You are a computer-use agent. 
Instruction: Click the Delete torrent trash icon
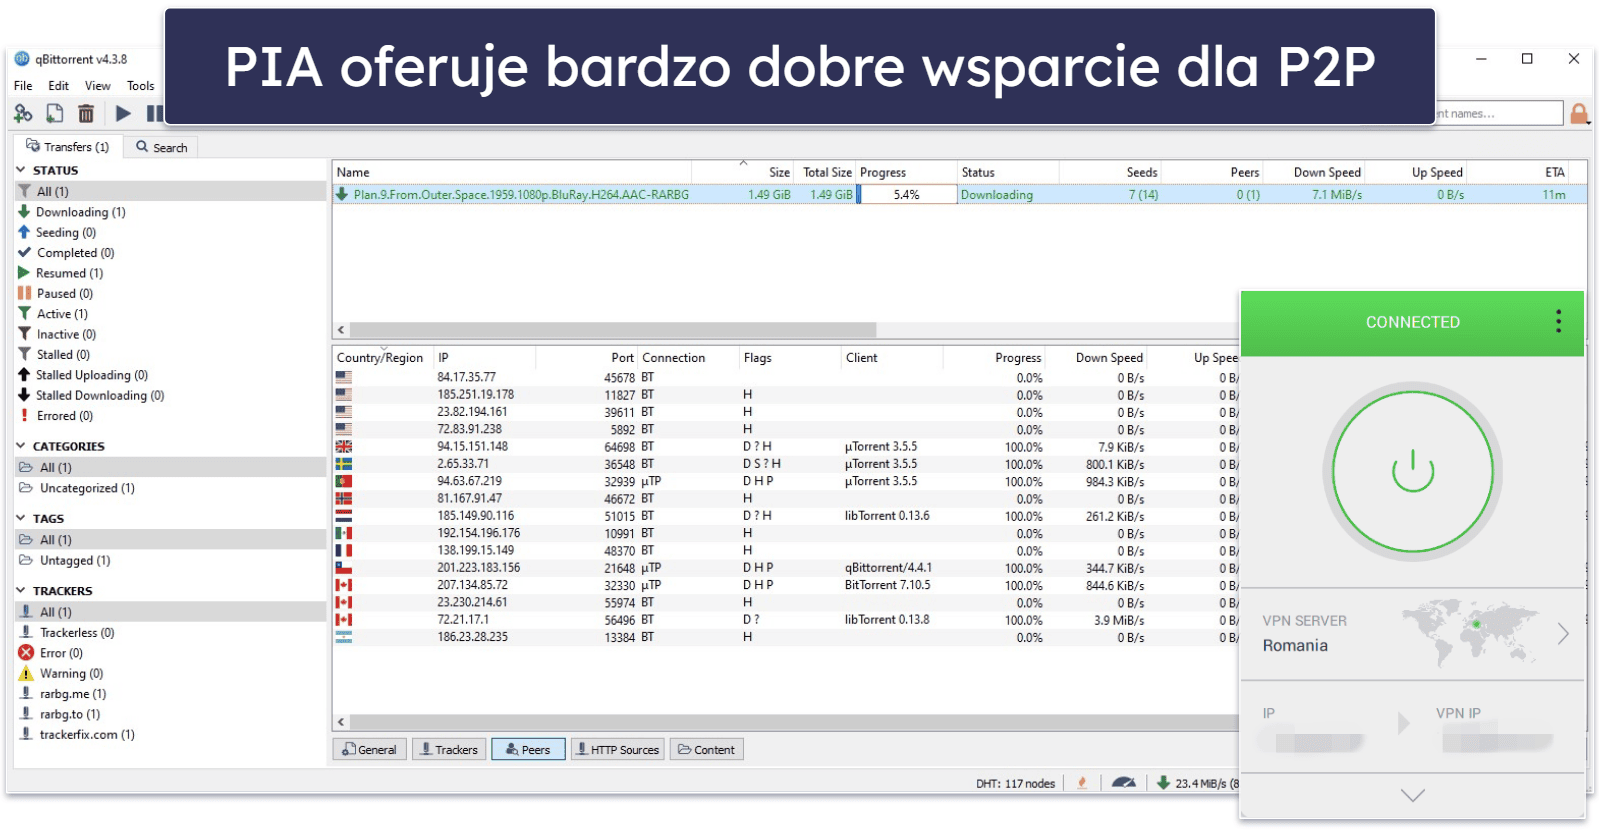coord(86,114)
